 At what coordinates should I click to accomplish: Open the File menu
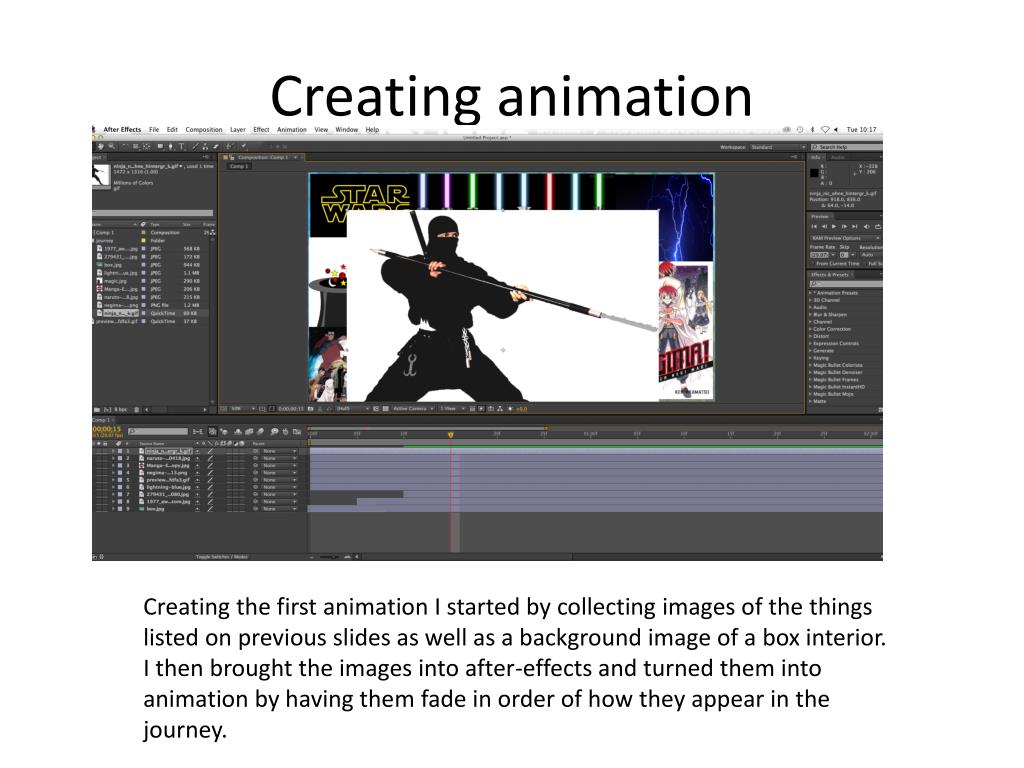[x=153, y=129]
